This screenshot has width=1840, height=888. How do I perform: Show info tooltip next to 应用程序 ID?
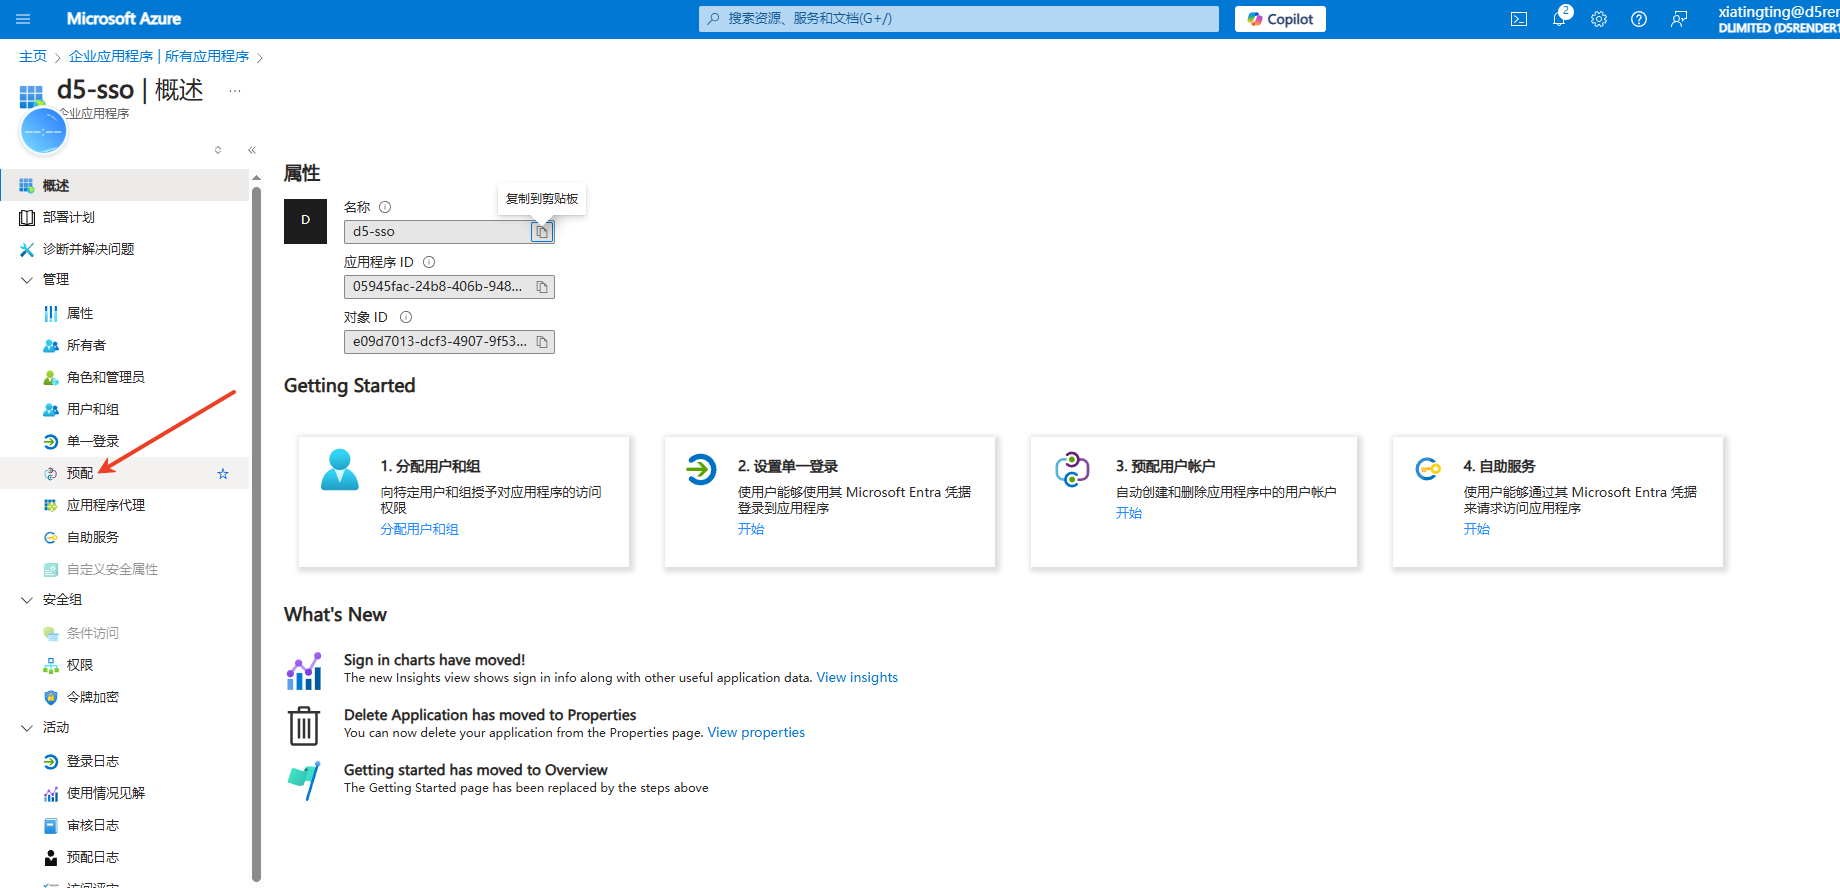429,262
